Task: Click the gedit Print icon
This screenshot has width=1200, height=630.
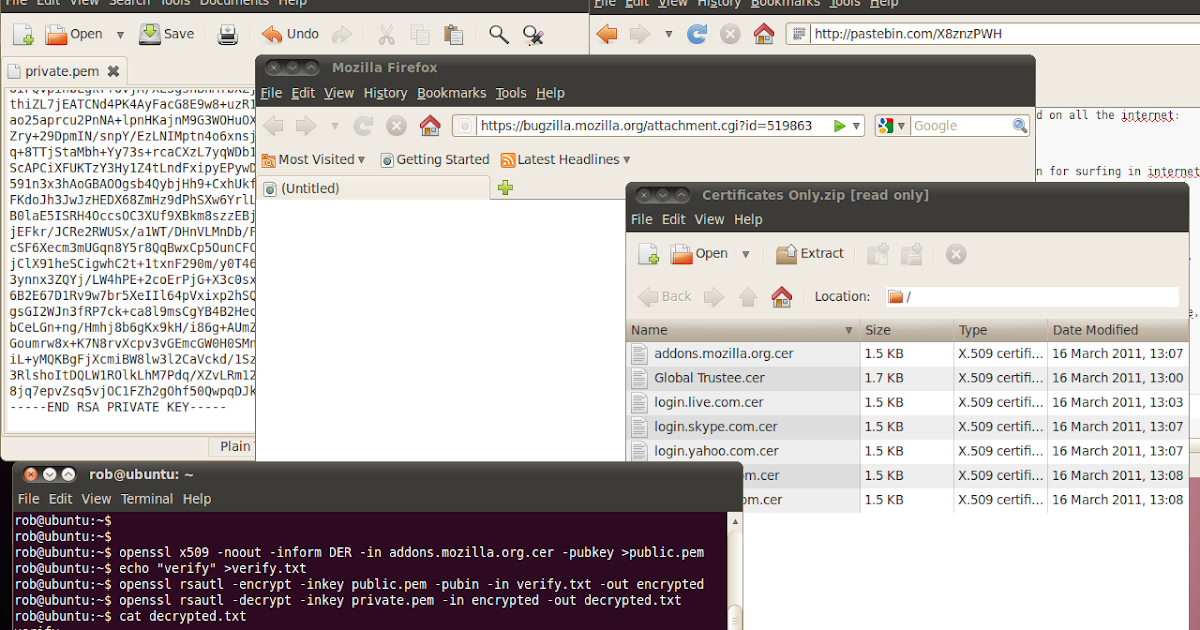Action: [228, 35]
